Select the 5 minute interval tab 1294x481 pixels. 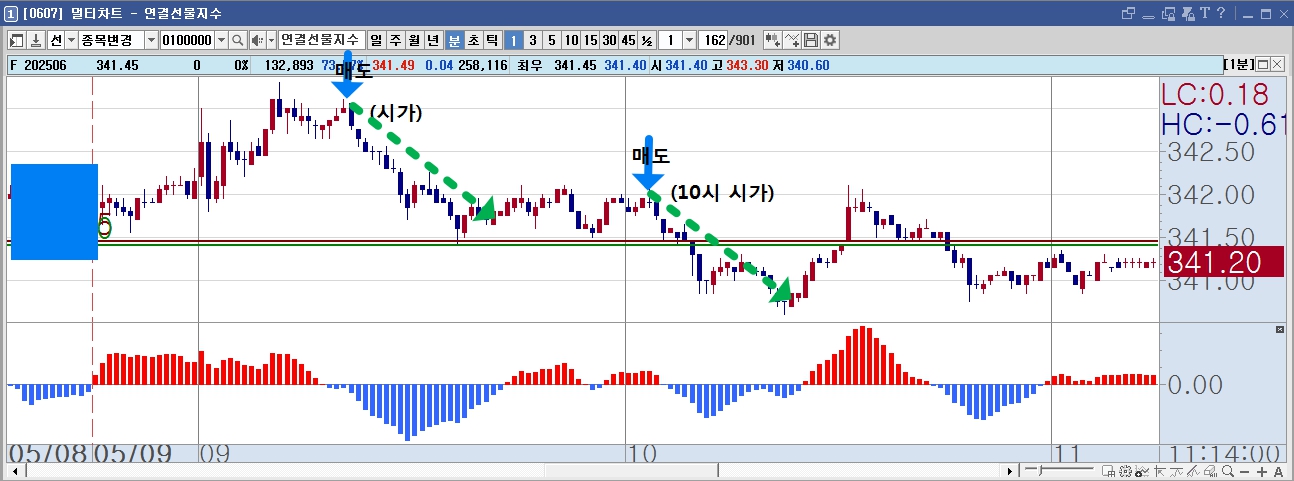pyautogui.click(x=551, y=40)
